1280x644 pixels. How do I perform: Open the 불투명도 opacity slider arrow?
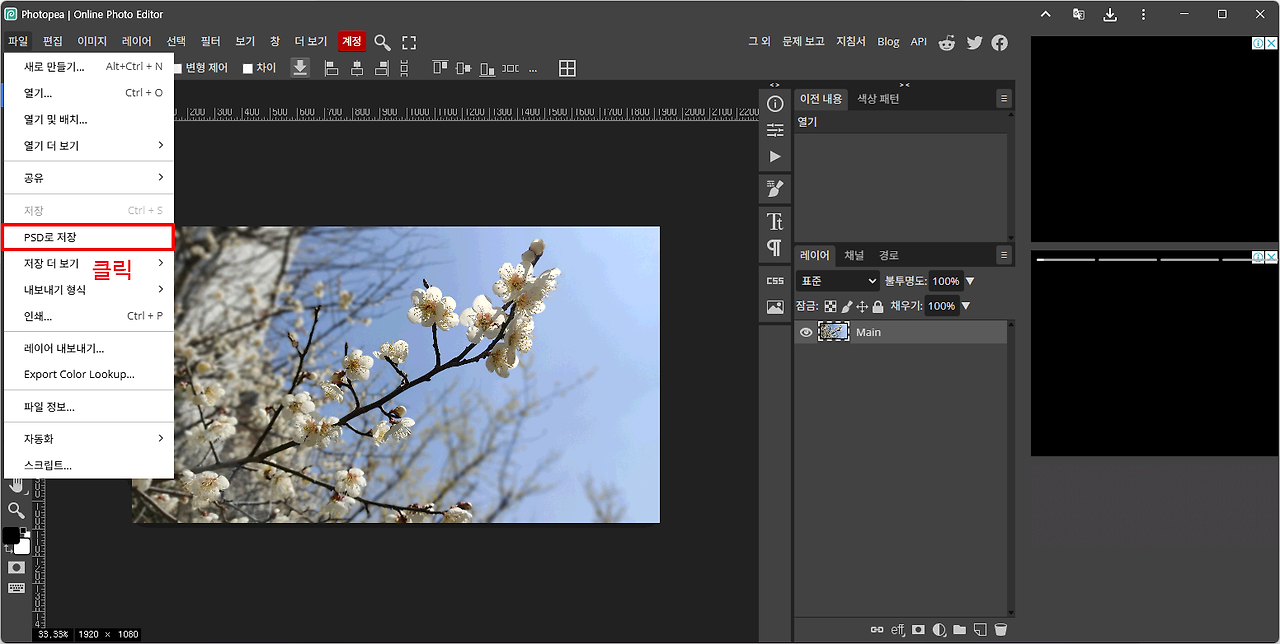click(969, 281)
